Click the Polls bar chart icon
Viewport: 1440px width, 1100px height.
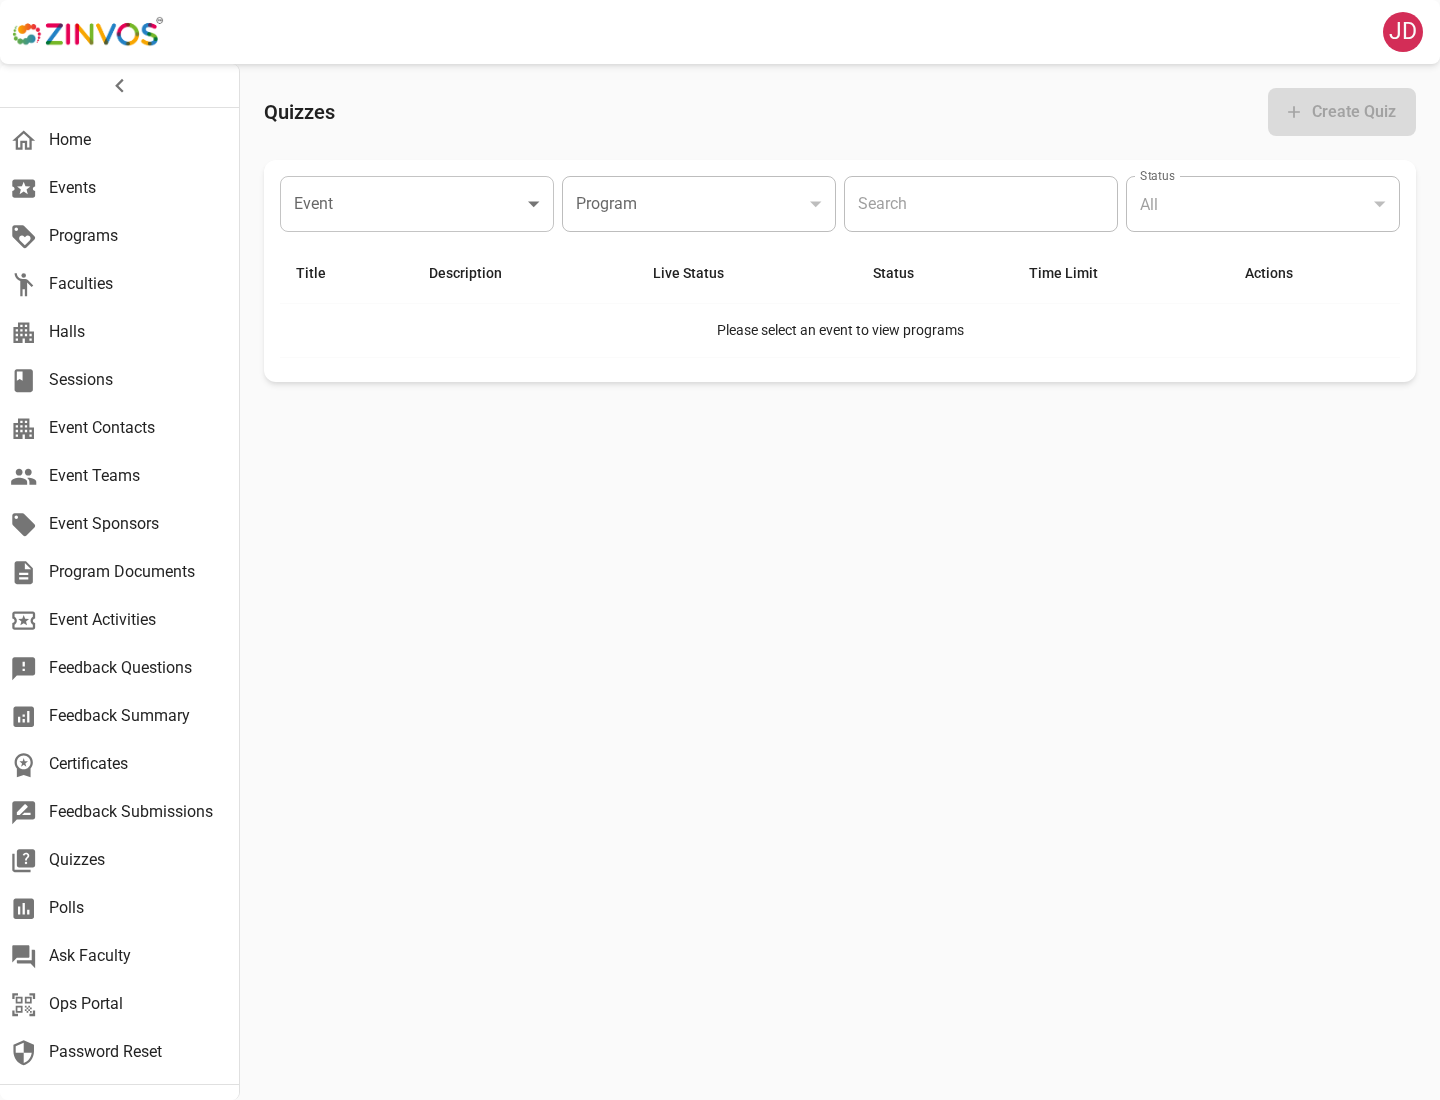[x=24, y=908]
